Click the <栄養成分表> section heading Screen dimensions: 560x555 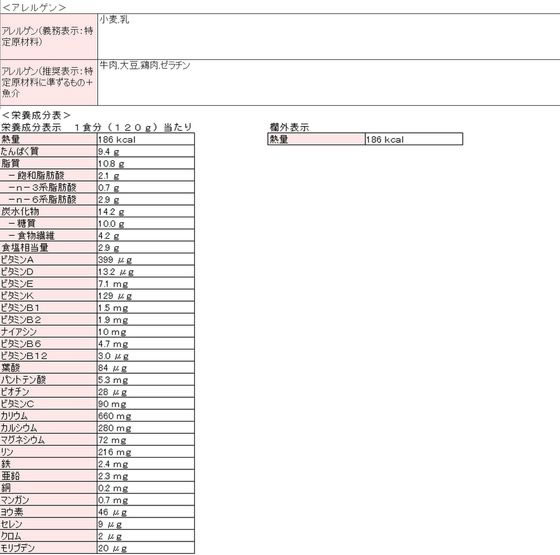click(36, 115)
